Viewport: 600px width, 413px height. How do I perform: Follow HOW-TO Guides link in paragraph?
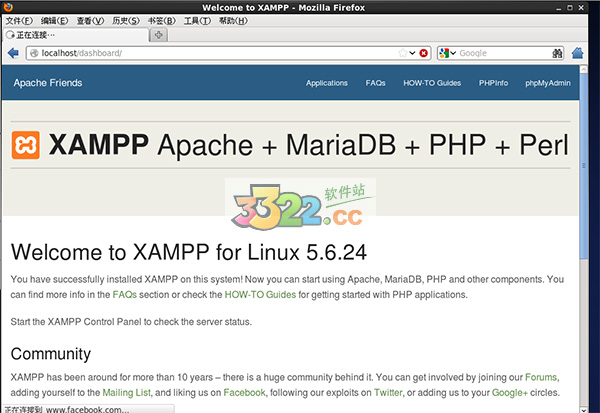(x=260, y=295)
